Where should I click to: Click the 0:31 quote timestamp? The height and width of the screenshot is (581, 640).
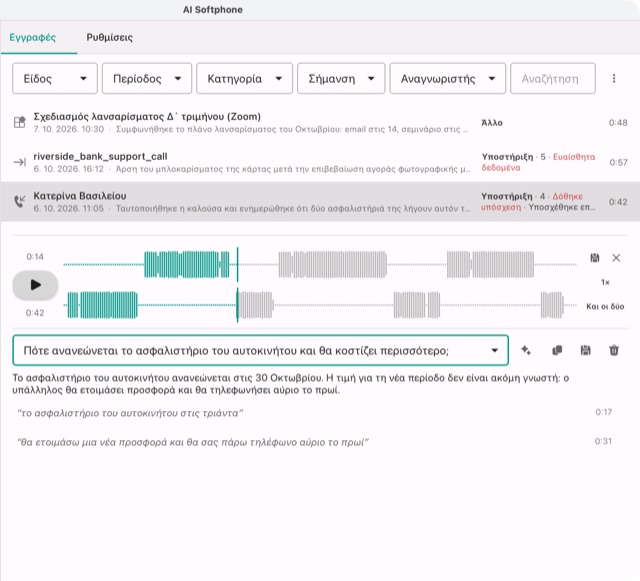pos(603,441)
